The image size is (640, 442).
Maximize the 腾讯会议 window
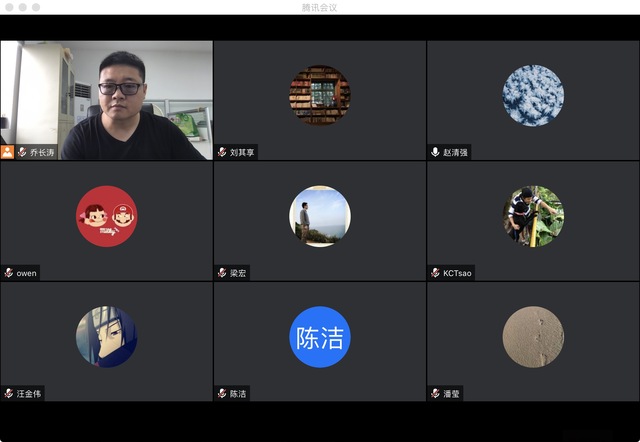tap(36, 7)
